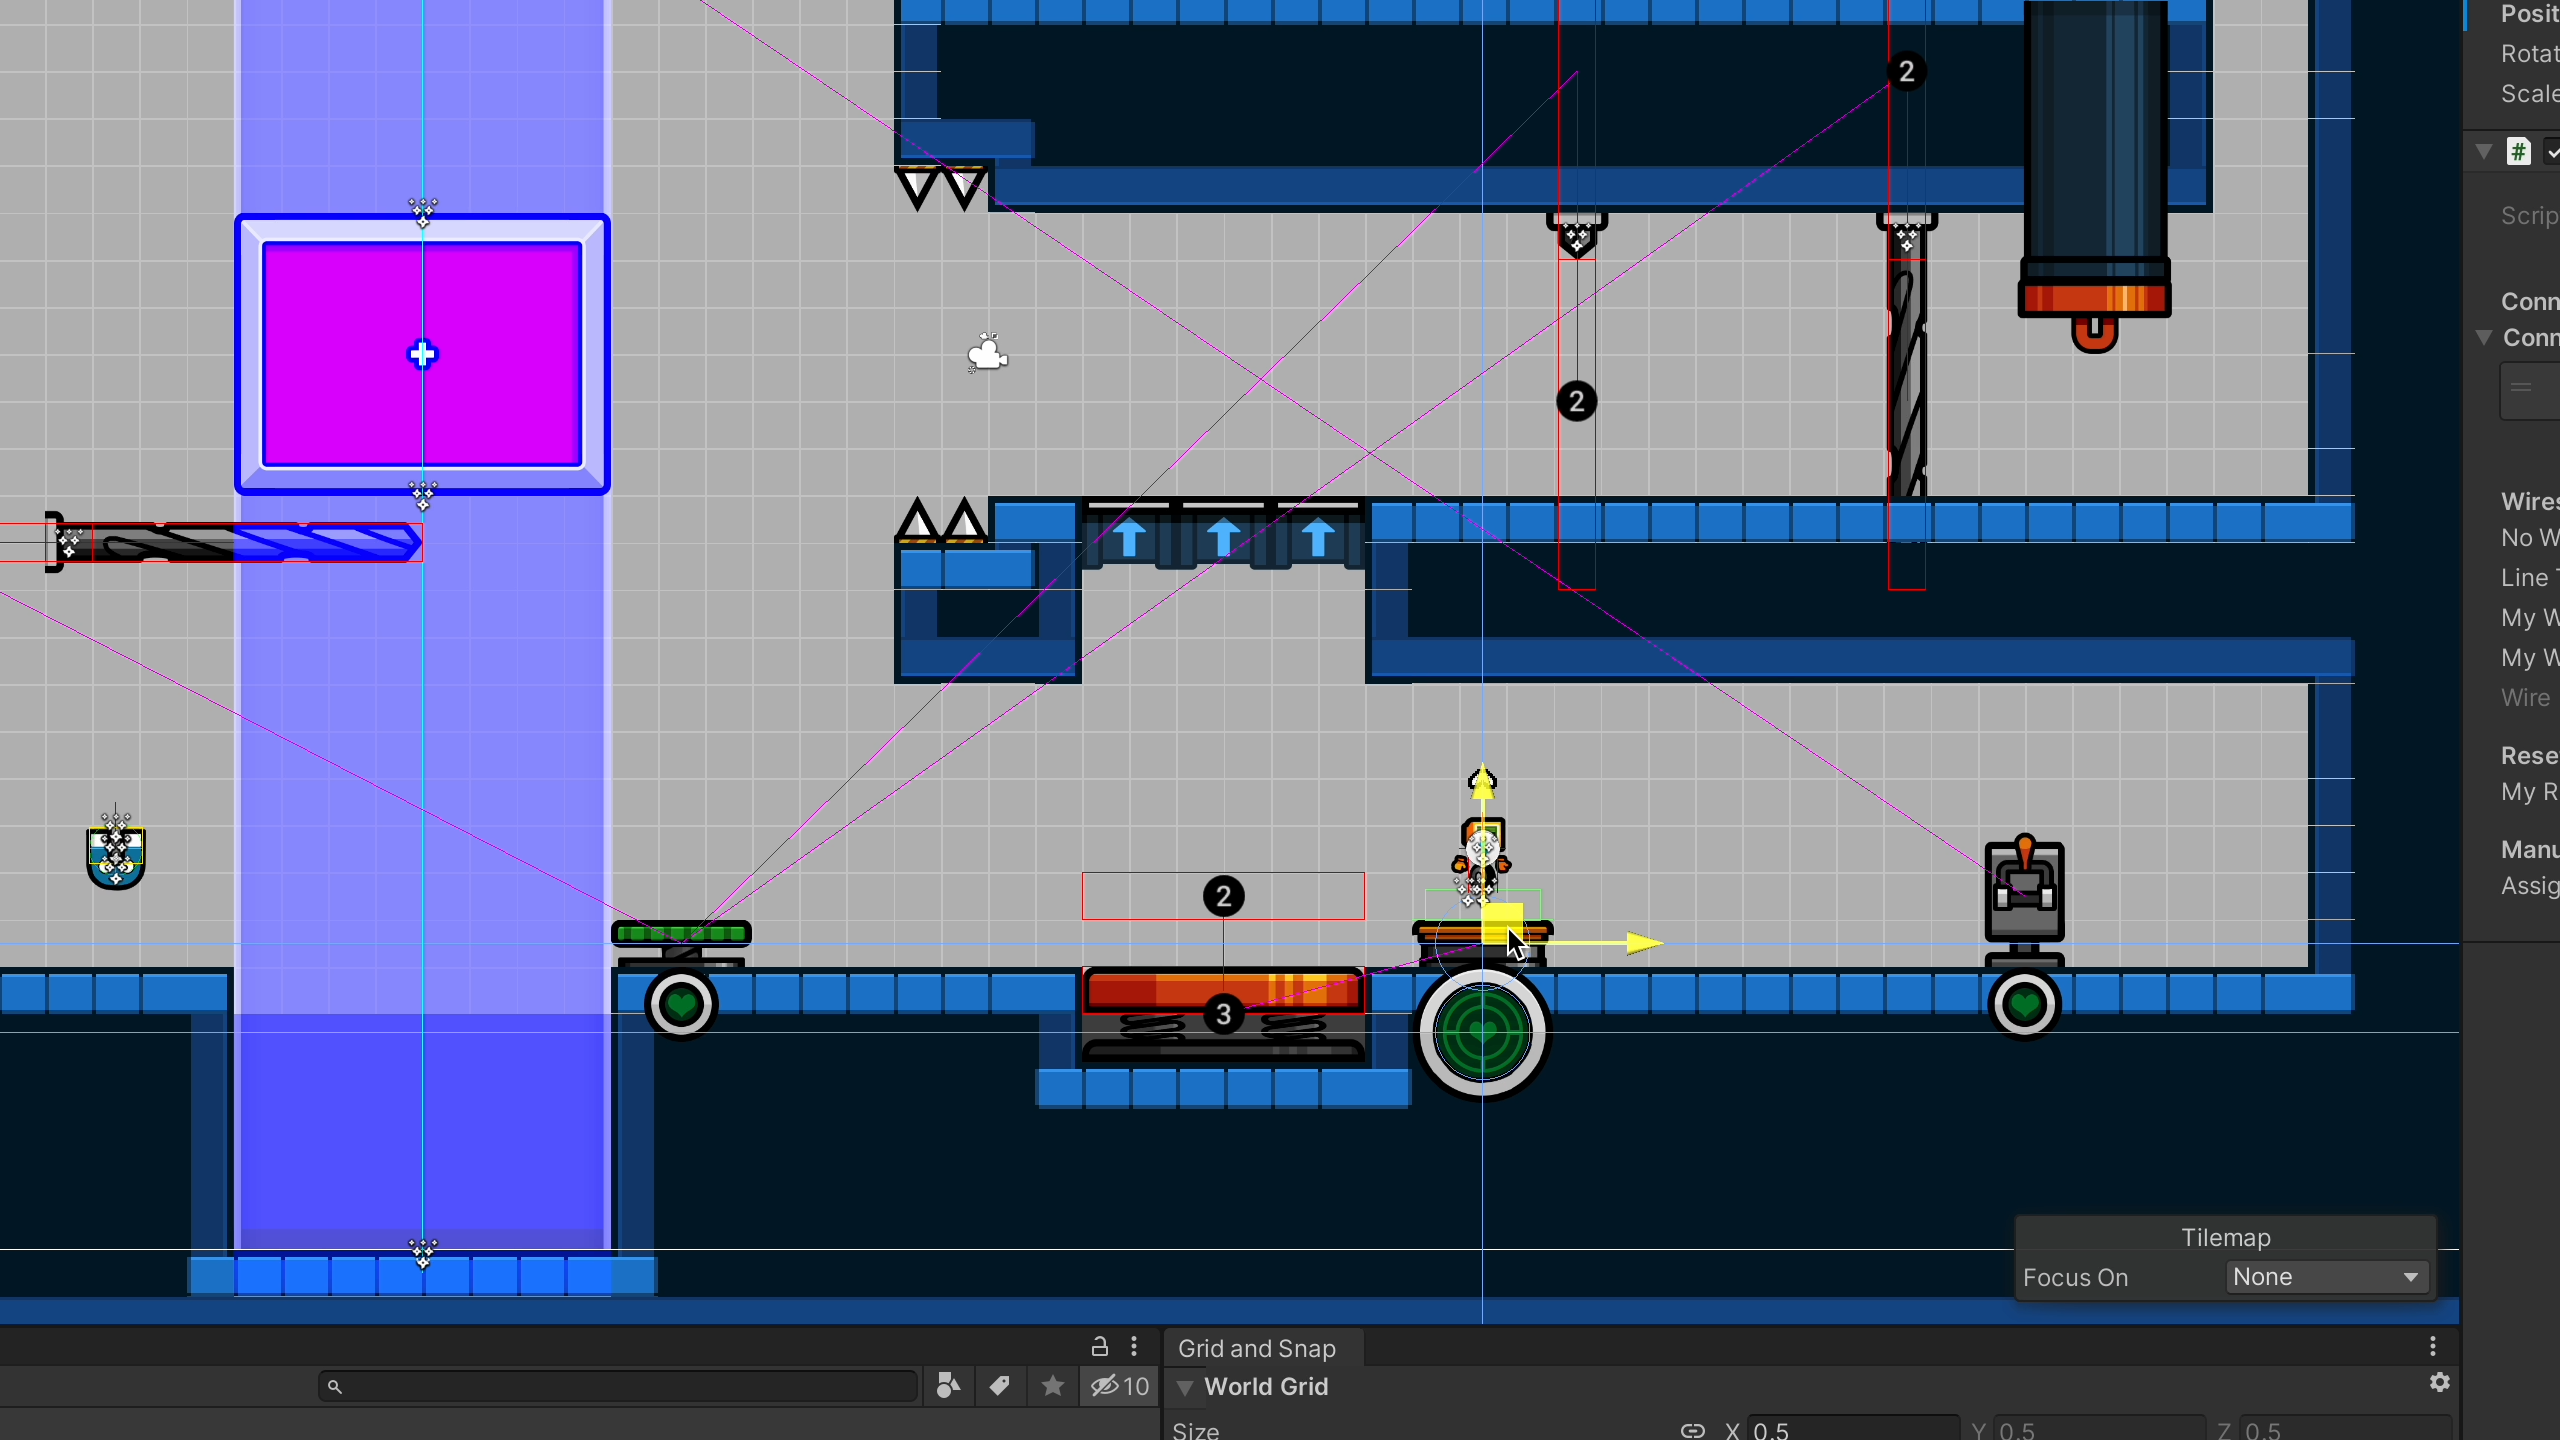
Task: Click the project search input field
Action: (x=620, y=1386)
